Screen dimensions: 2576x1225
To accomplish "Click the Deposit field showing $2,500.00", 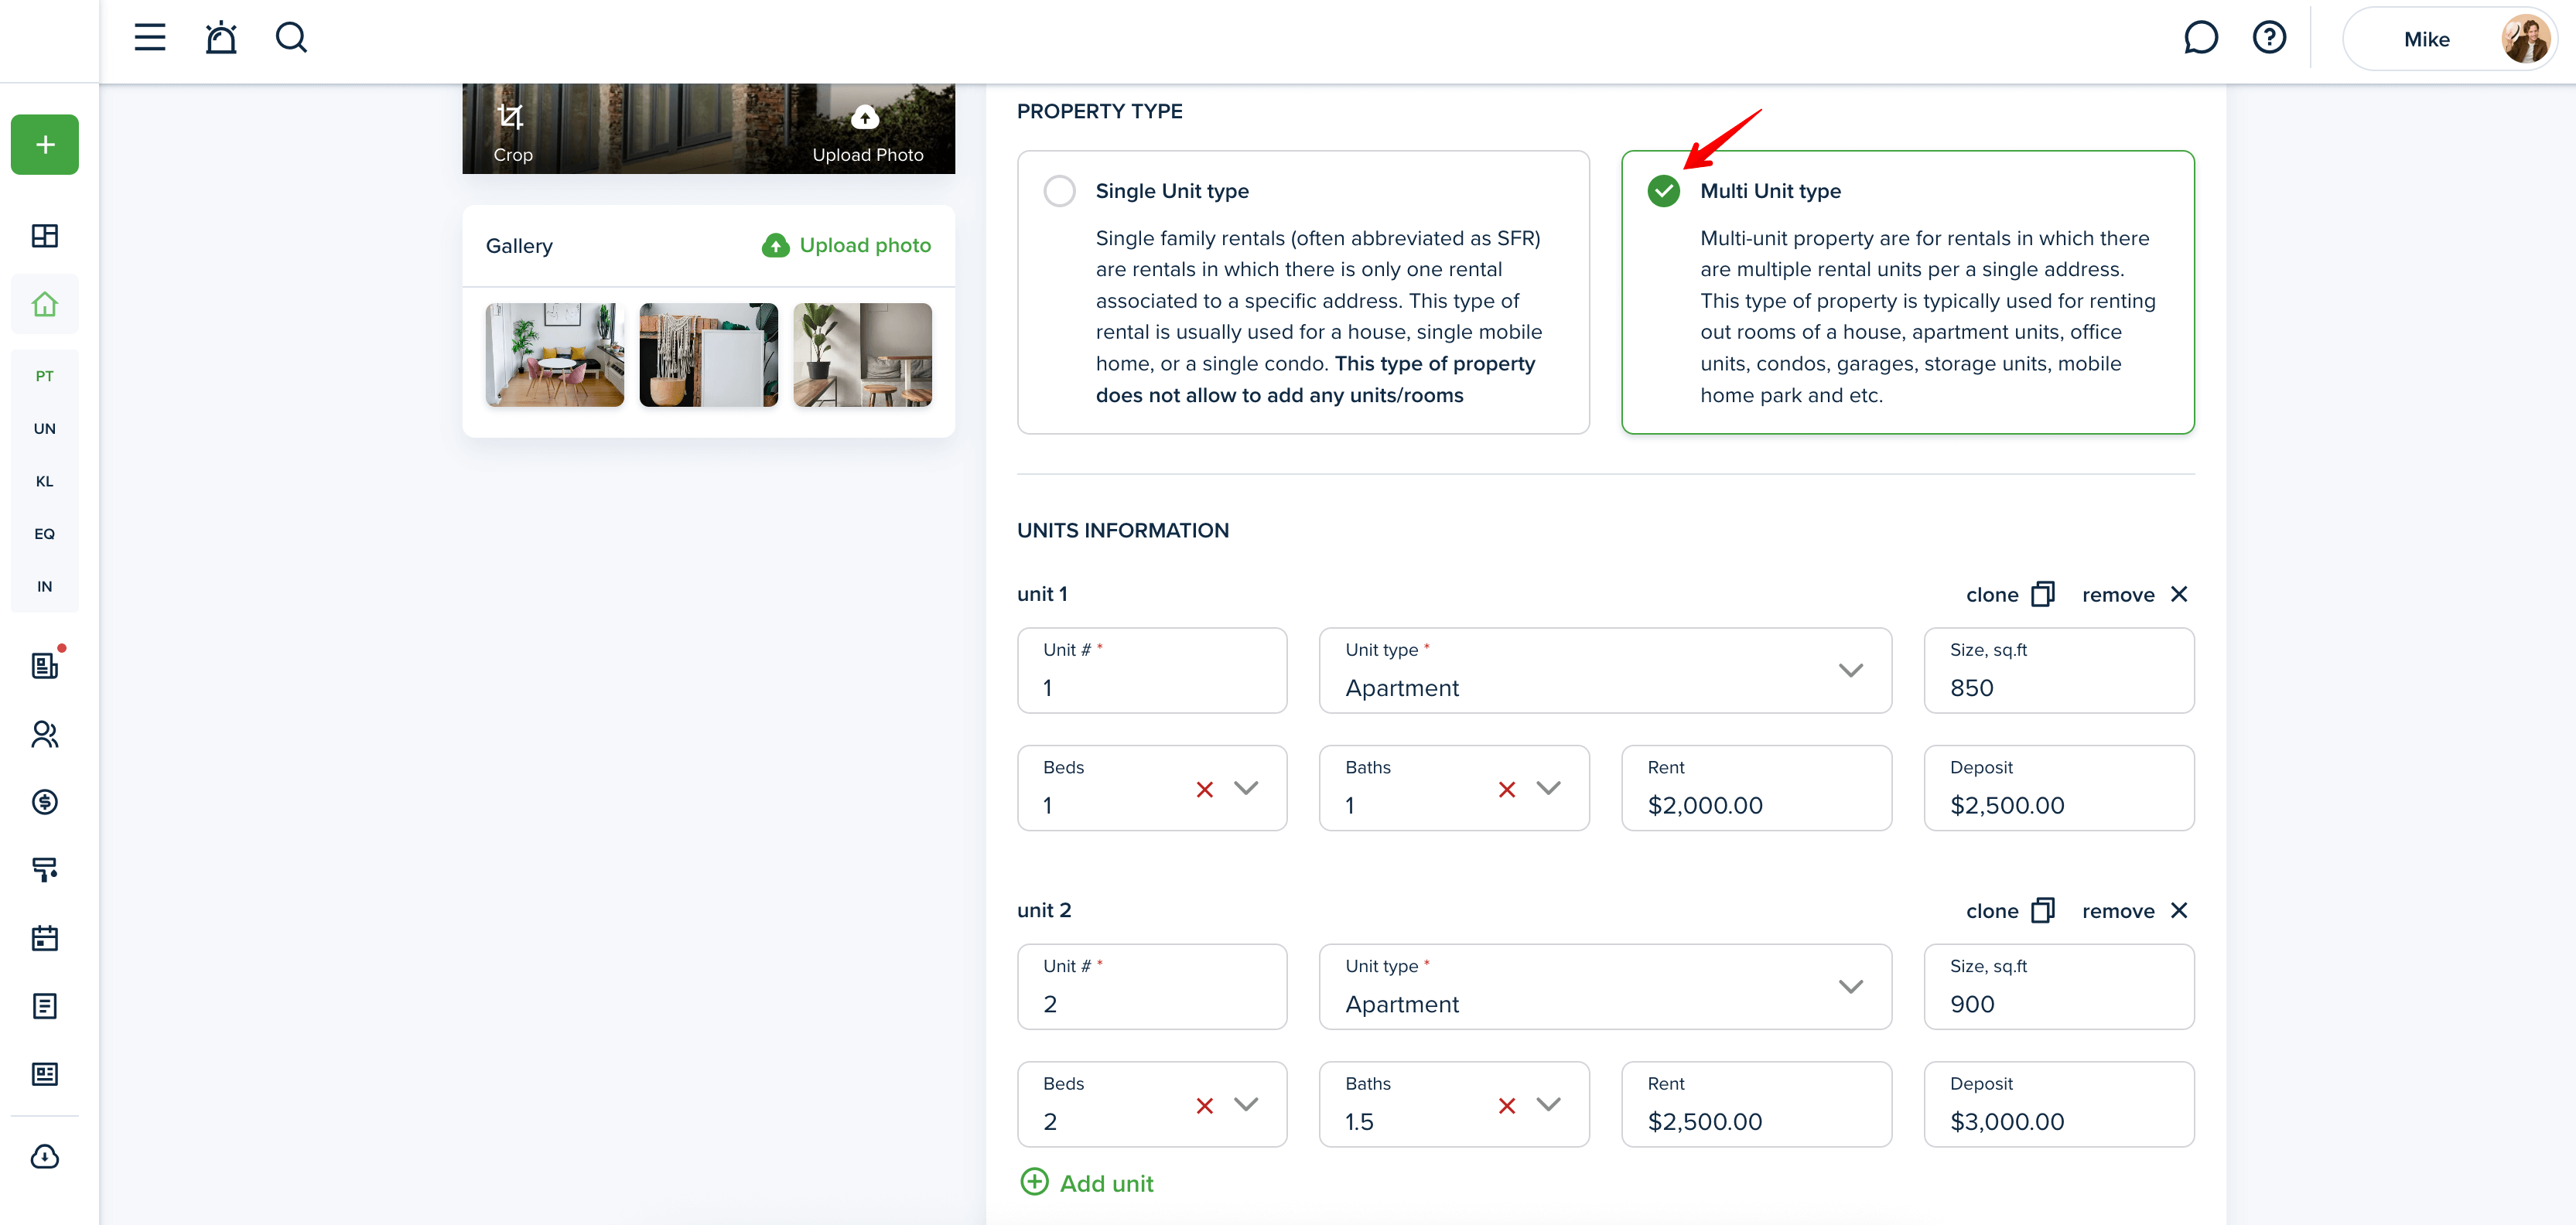I will tap(2059, 788).
